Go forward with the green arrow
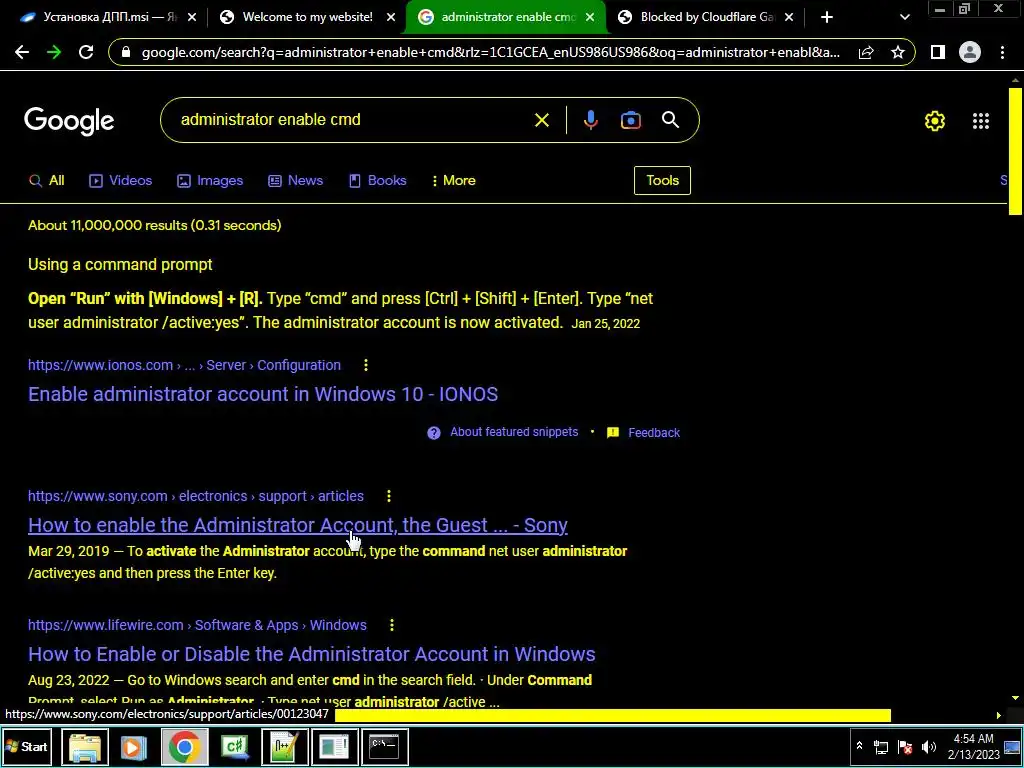Viewport: 1024px width, 768px height. pos(54,53)
